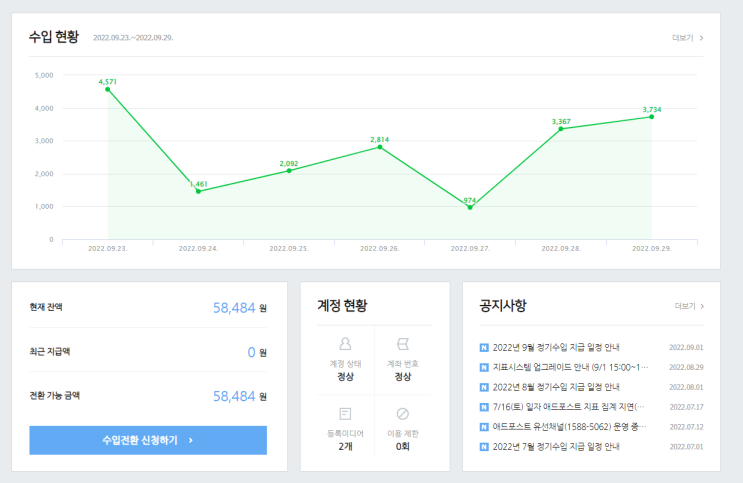
Task: Click the 3,734 data point on chart
Action: point(652,117)
